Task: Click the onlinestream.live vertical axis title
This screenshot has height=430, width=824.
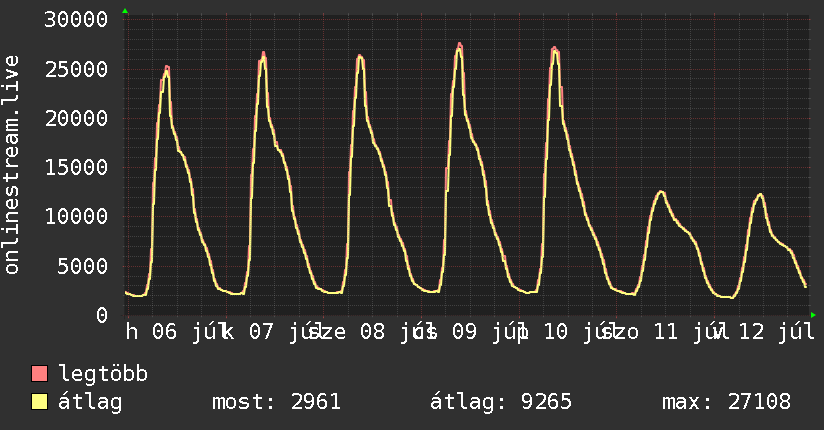Action: 11,165
